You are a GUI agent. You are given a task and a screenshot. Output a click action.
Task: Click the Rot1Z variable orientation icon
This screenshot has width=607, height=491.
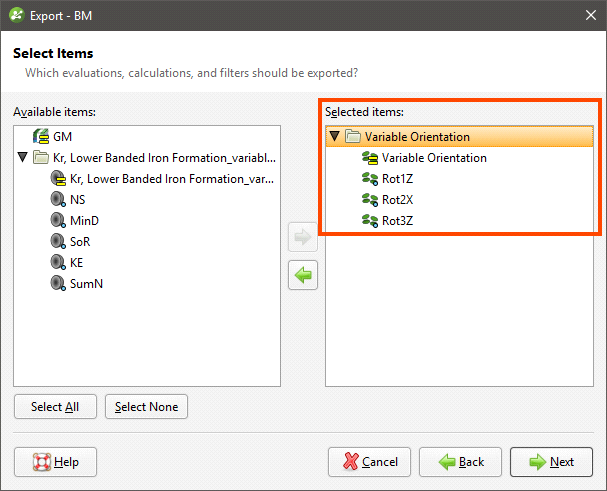[x=370, y=179]
